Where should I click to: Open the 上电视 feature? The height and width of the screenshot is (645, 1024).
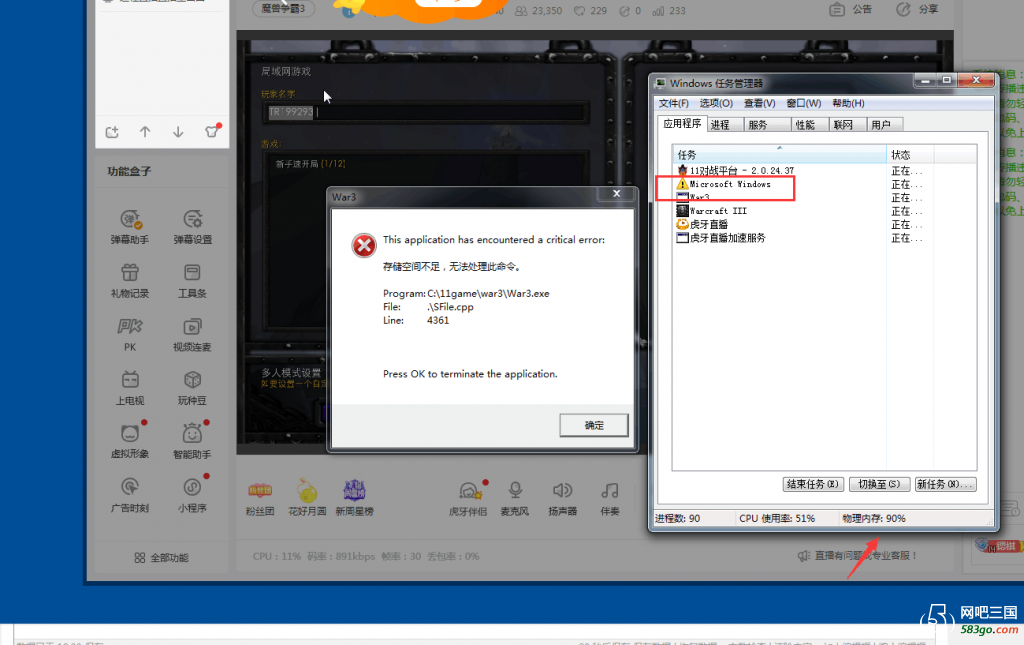[x=130, y=388]
